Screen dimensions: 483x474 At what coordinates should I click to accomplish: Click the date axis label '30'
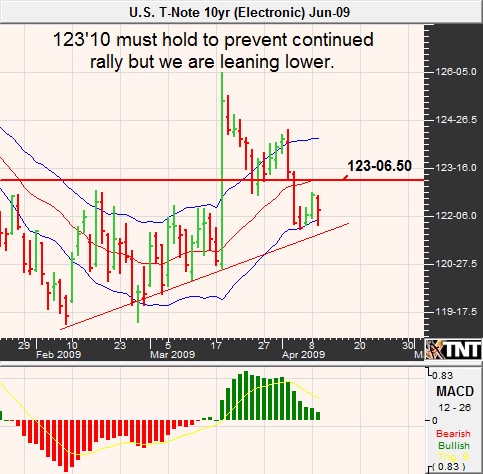[x=408, y=345]
